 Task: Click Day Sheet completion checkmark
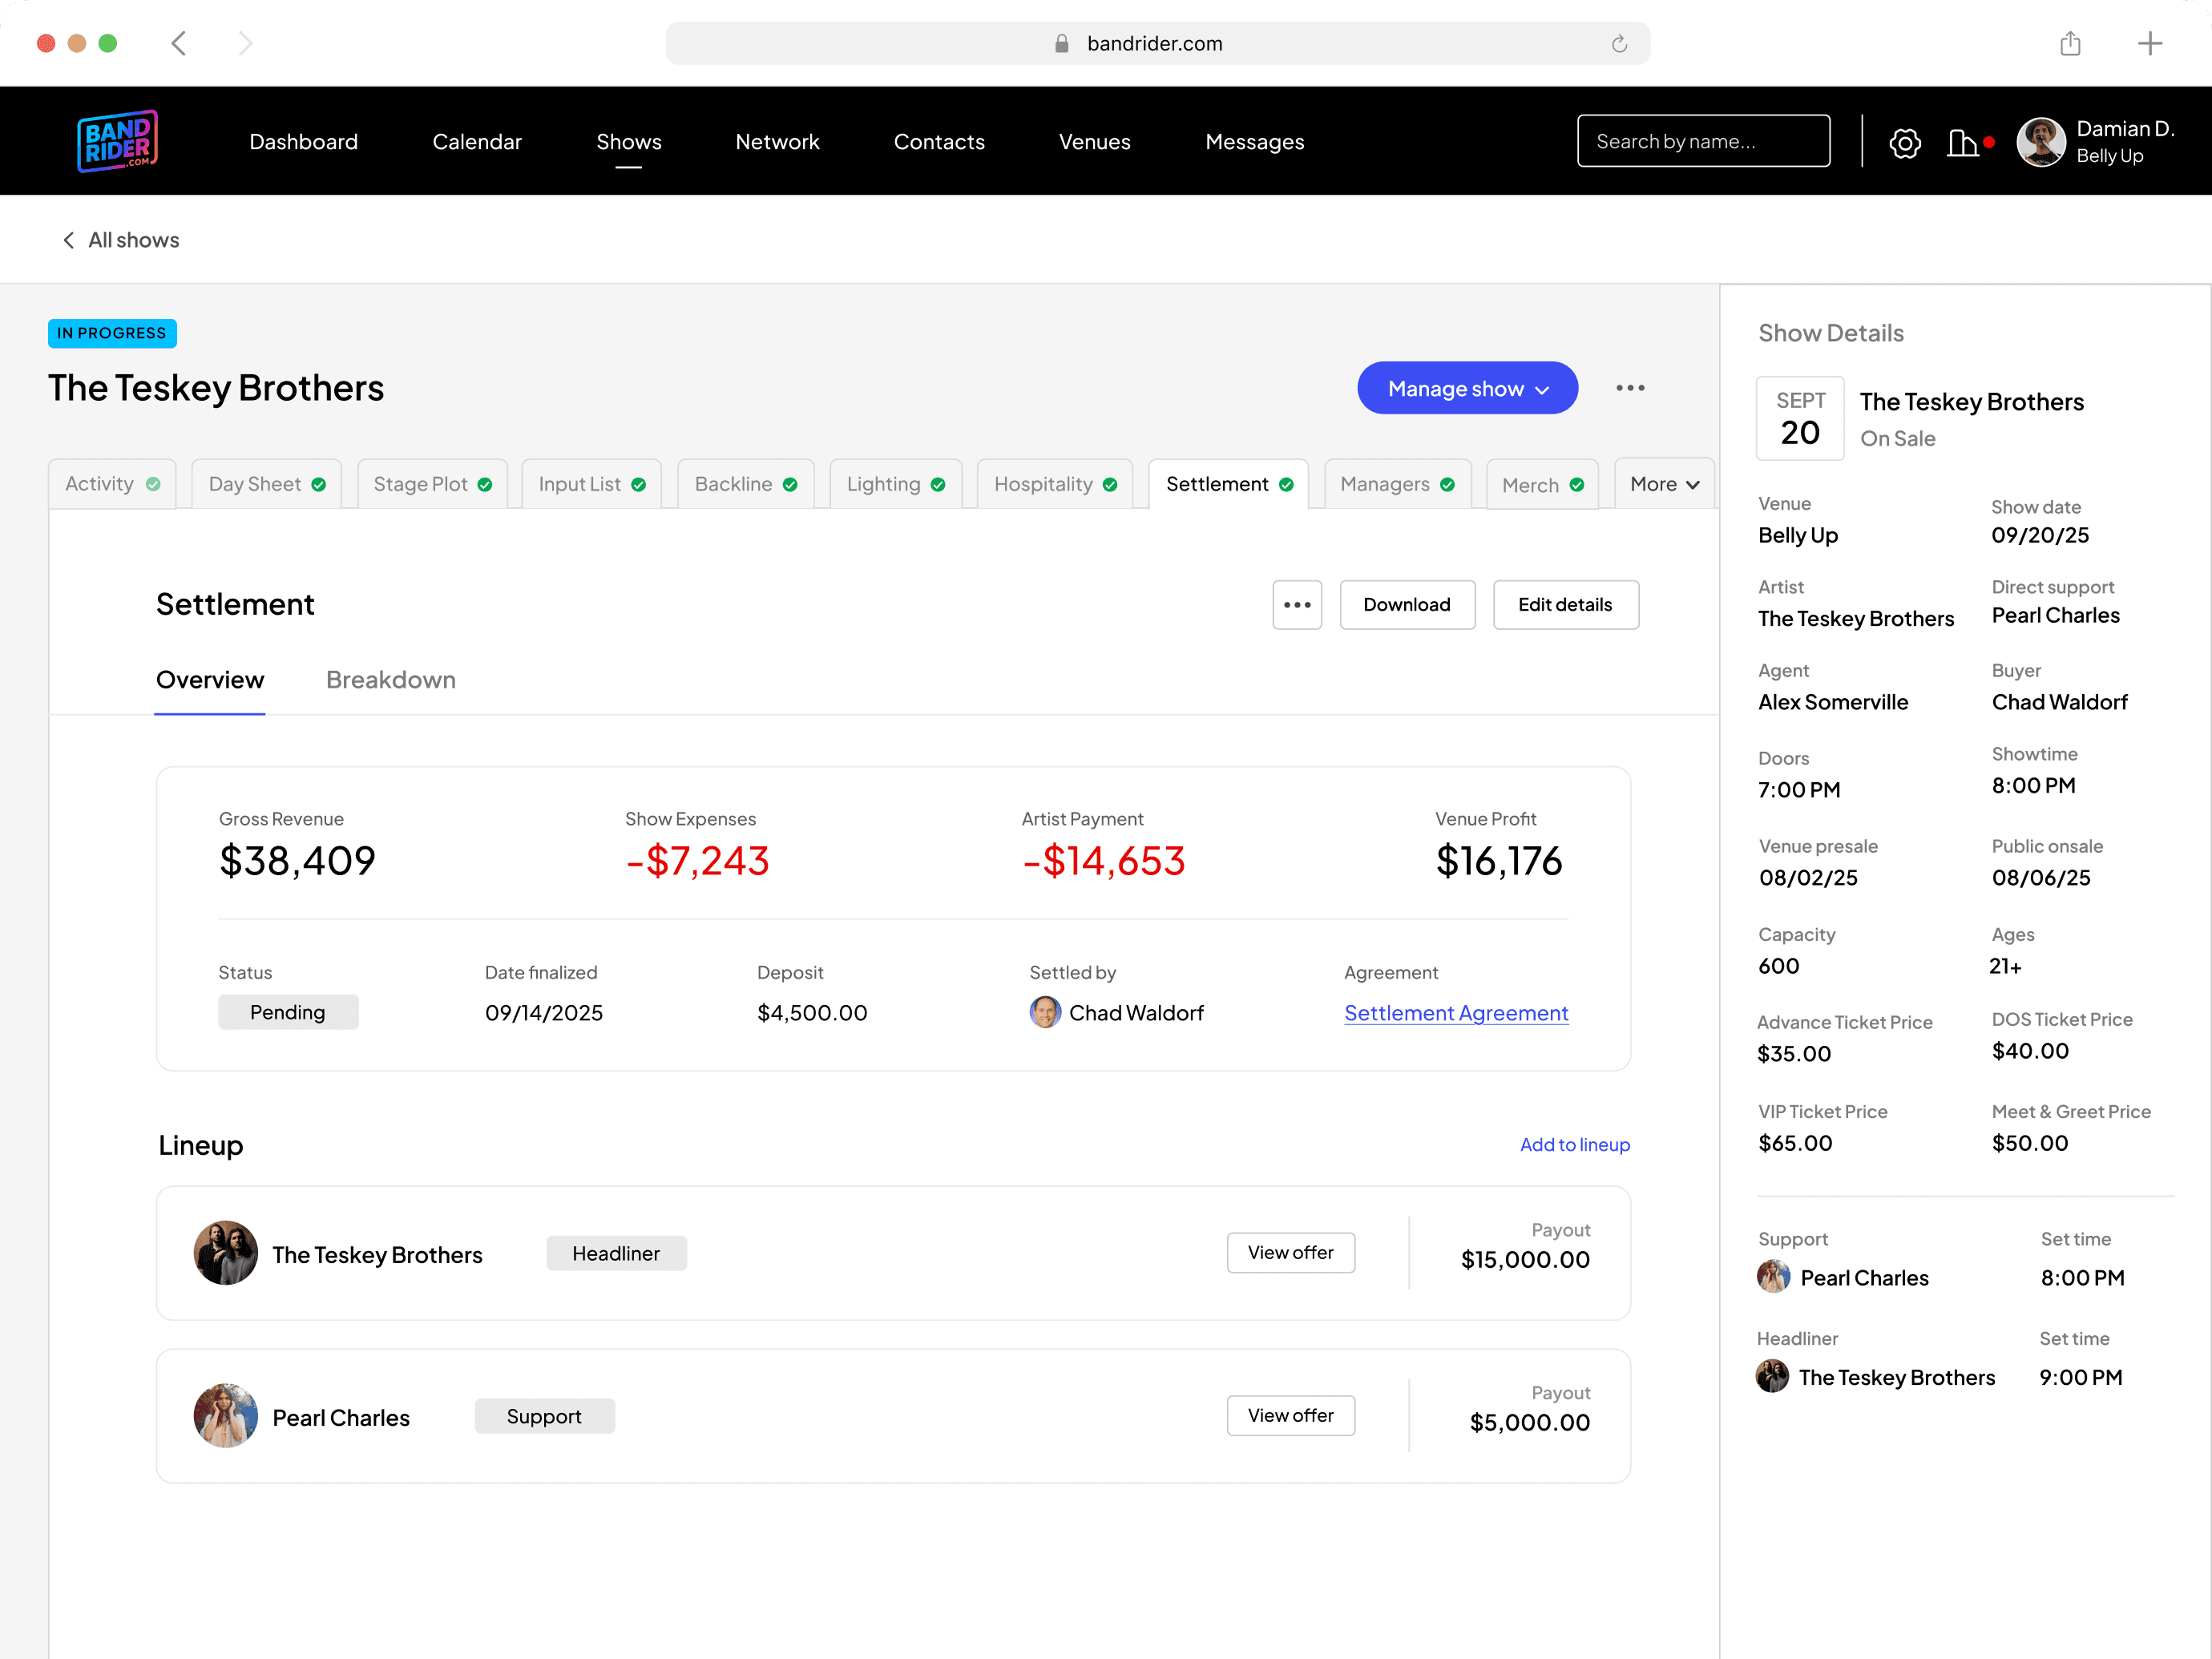[319, 485]
